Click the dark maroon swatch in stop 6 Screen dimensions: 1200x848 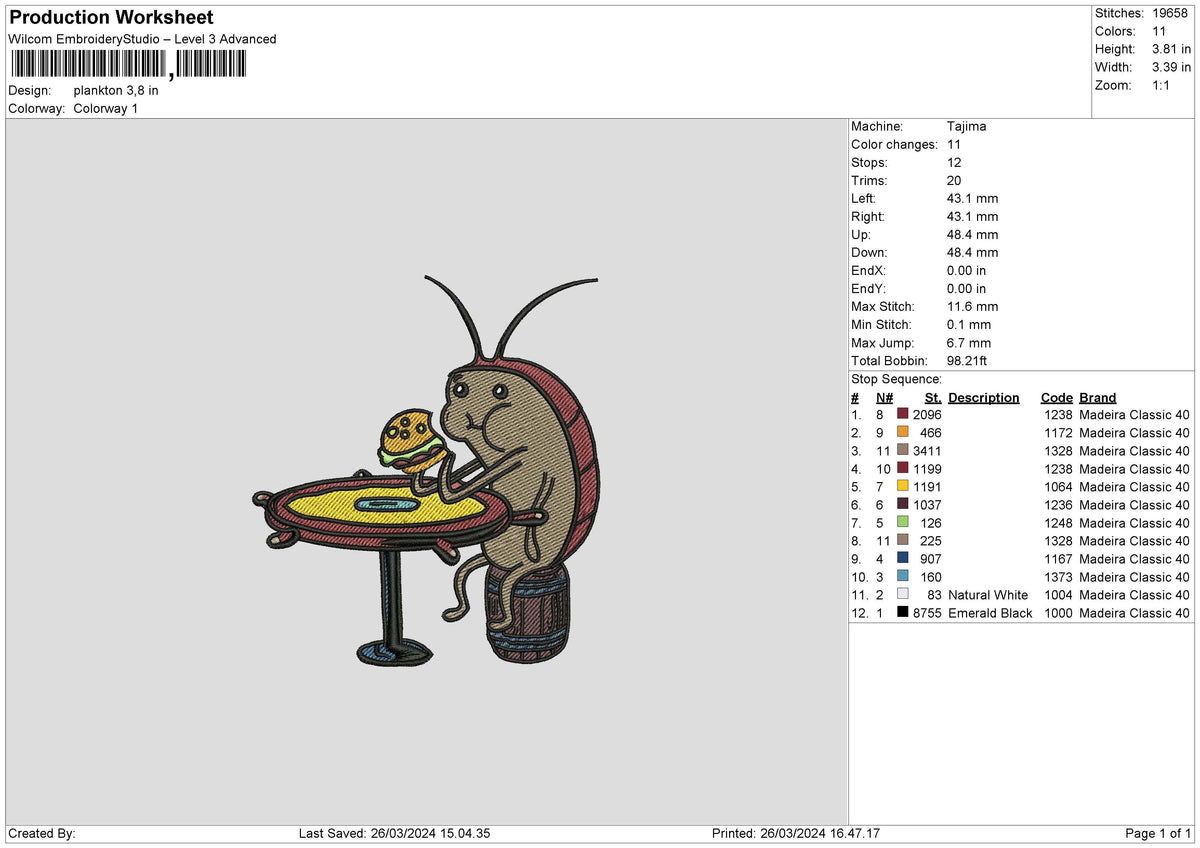pyautogui.click(x=903, y=504)
